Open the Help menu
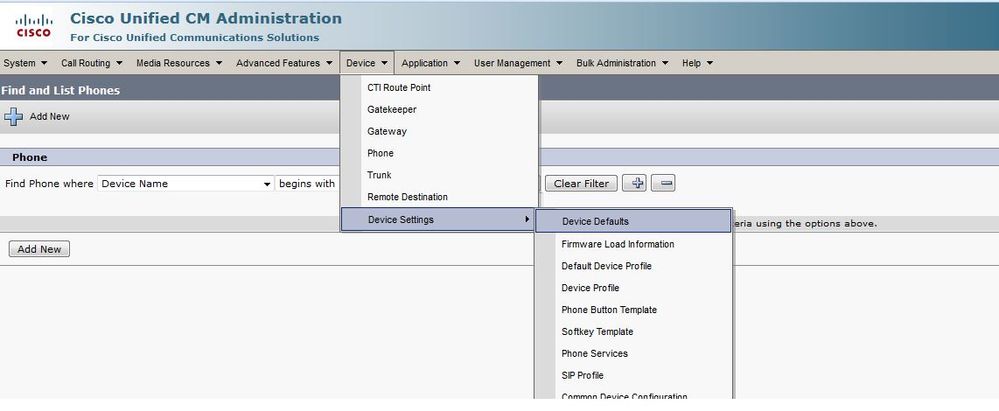Image resolution: width=999 pixels, height=411 pixels. click(x=697, y=63)
